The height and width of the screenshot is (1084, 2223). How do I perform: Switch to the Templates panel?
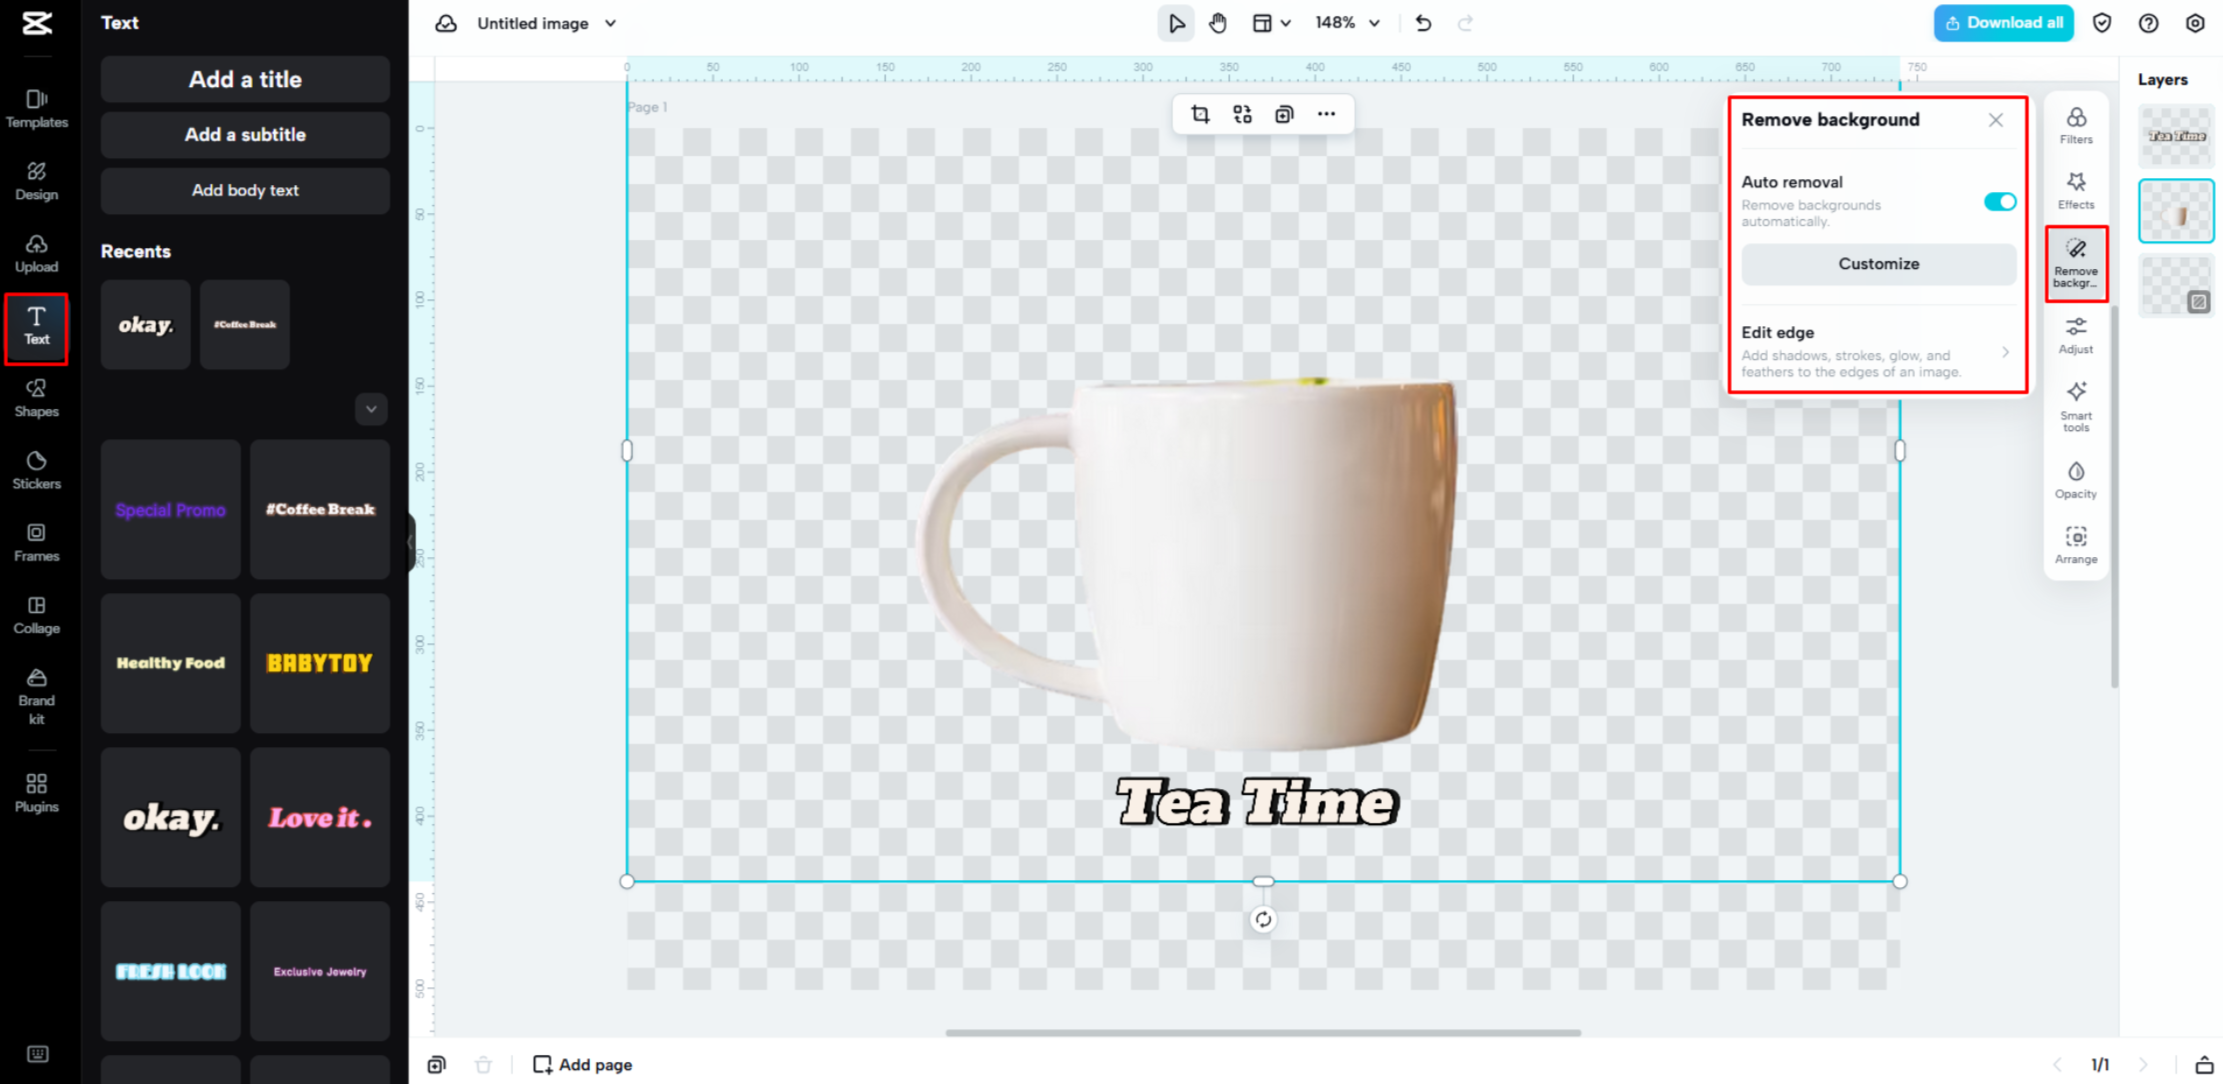(x=37, y=108)
